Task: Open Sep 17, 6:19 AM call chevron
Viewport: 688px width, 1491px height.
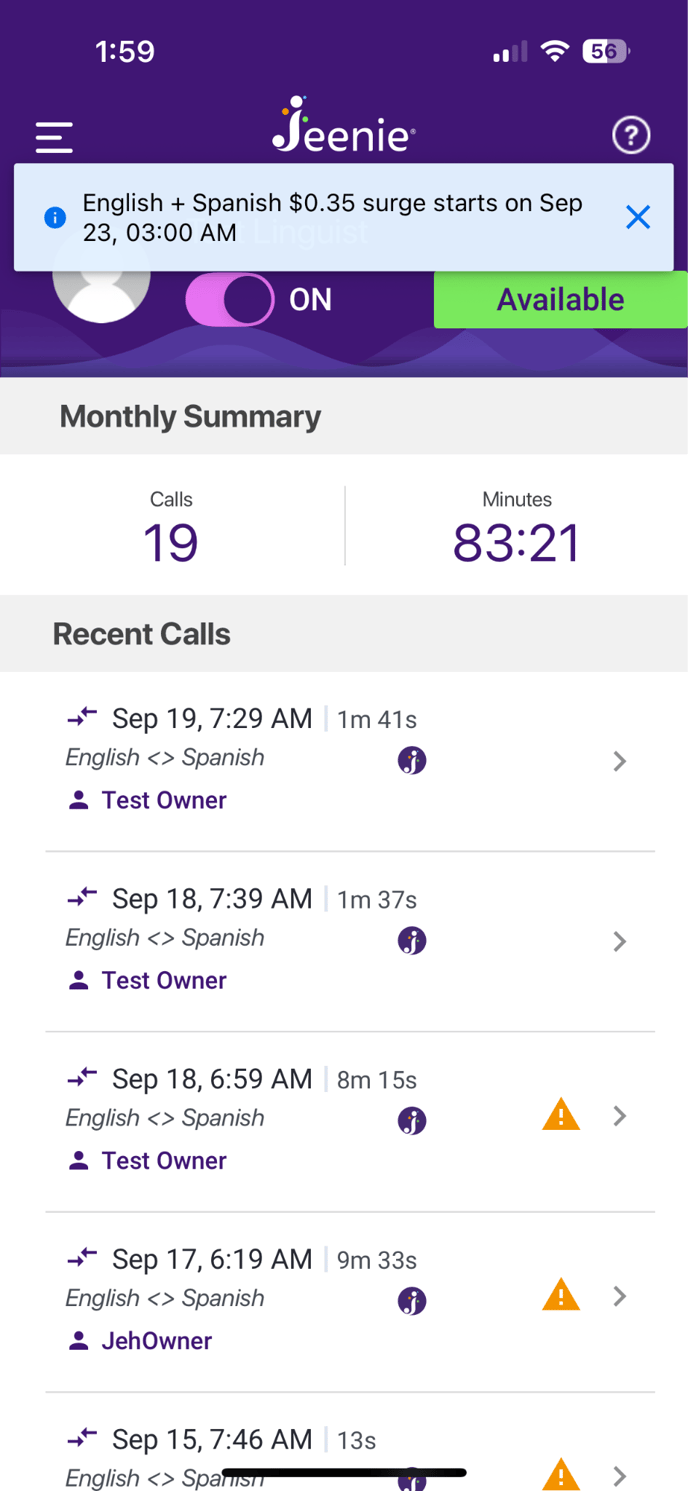Action: pyautogui.click(x=620, y=1296)
